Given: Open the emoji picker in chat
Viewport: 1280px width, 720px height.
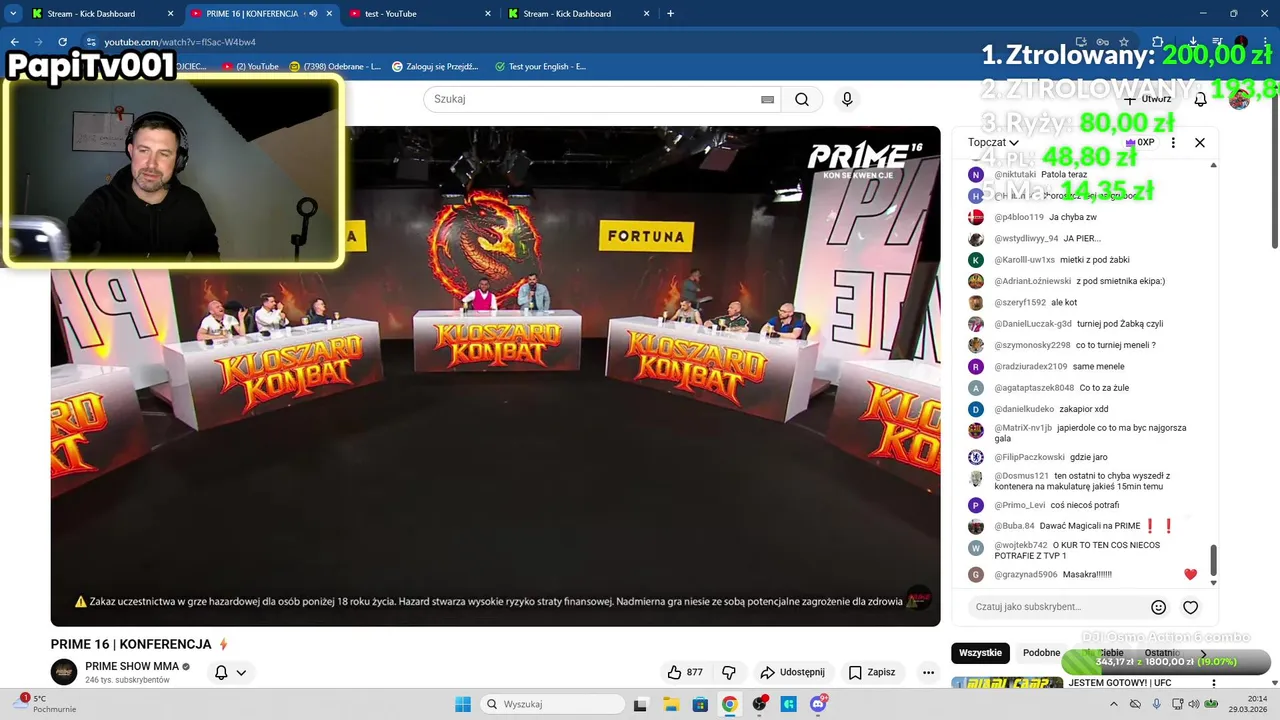Looking at the screenshot, I should pos(1159,607).
